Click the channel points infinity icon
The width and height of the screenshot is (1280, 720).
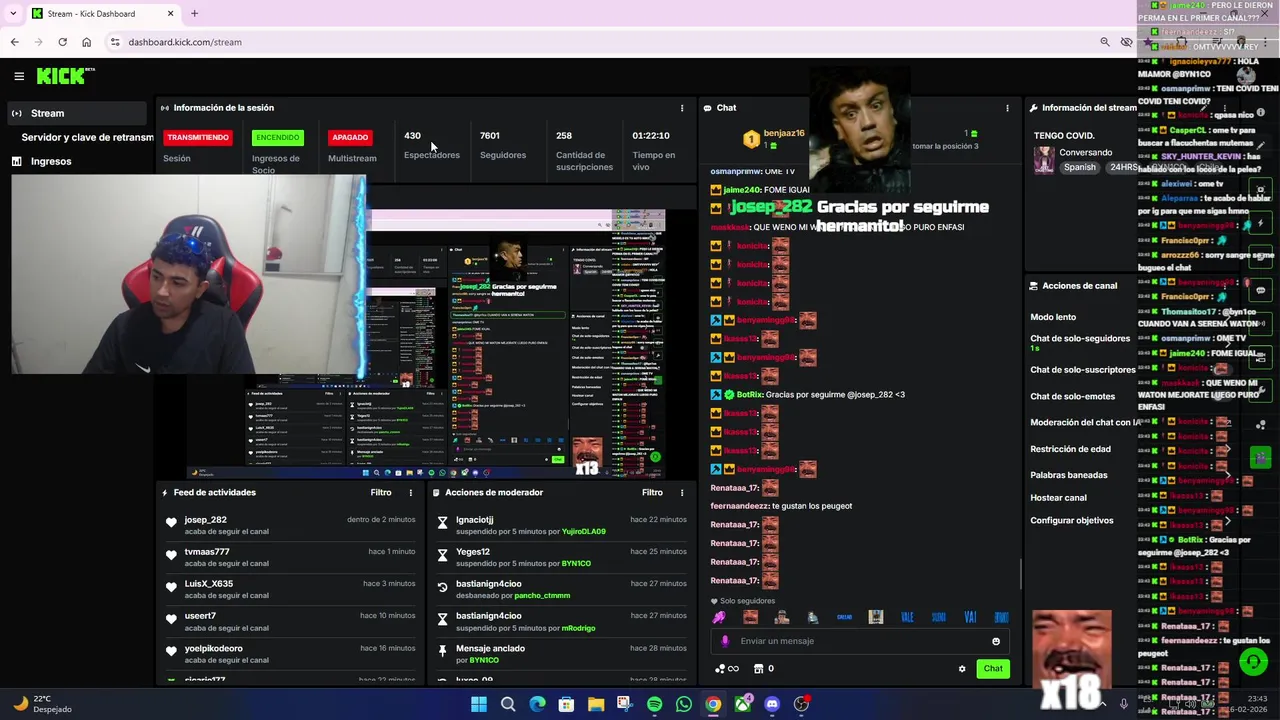coord(727,669)
